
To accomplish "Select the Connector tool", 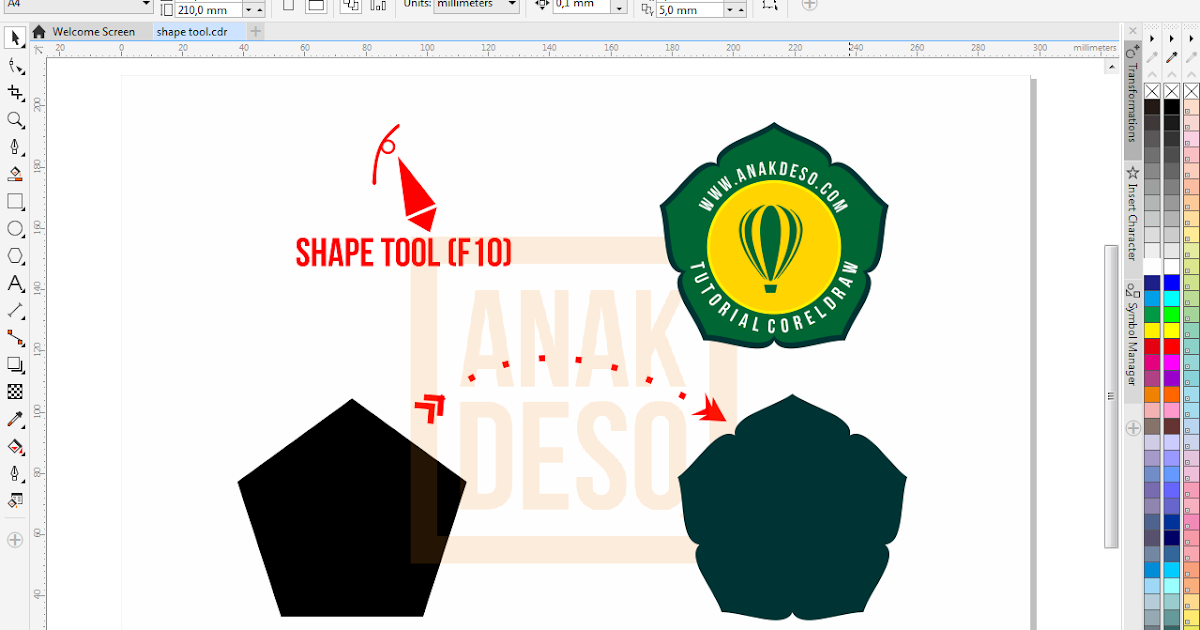I will pos(15,337).
